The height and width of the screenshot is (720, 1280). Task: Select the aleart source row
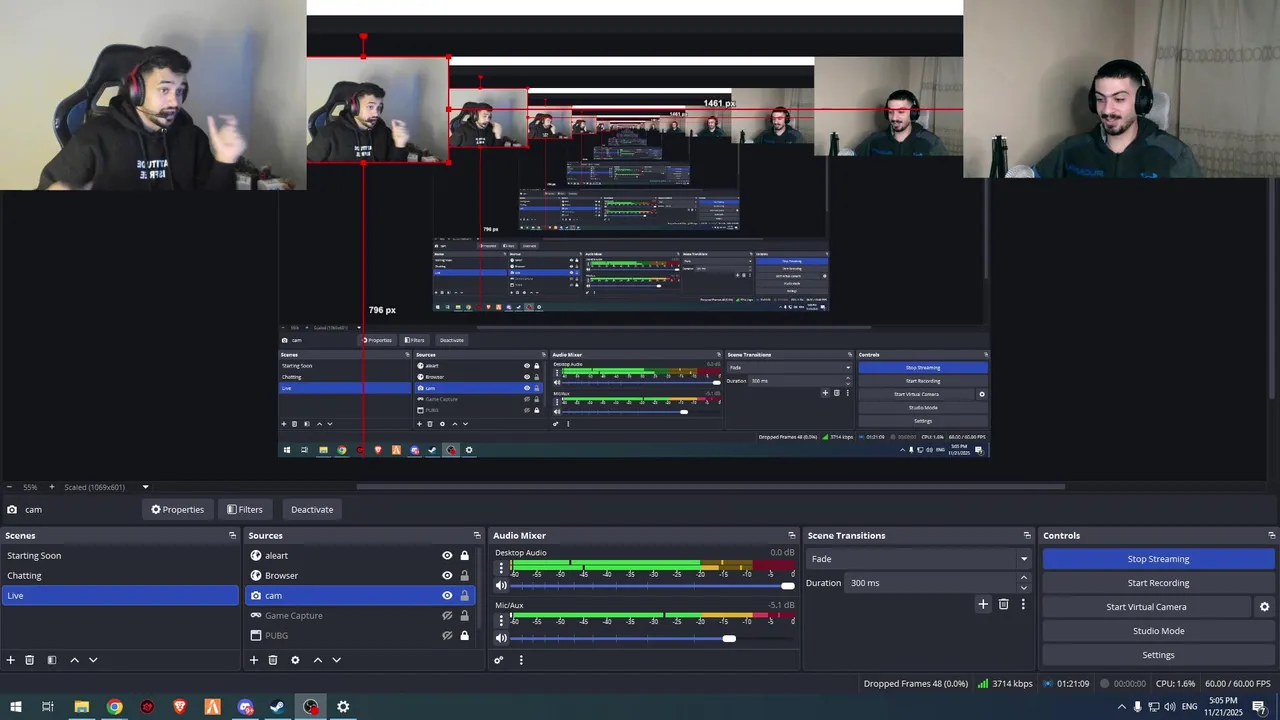(x=360, y=556)
